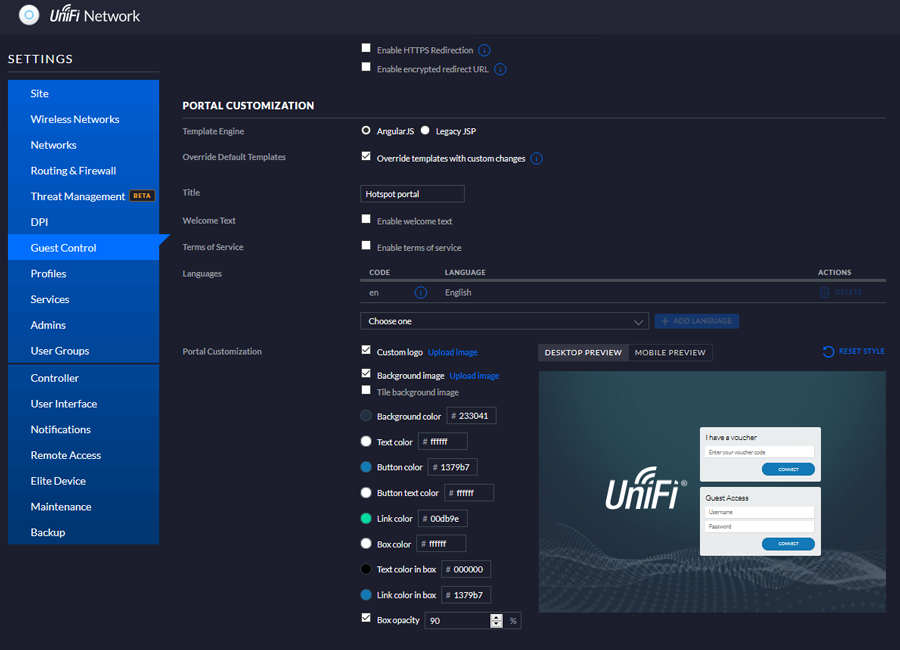Enable the welcome text checkbox
900x650 pixels.
point(366,220)
